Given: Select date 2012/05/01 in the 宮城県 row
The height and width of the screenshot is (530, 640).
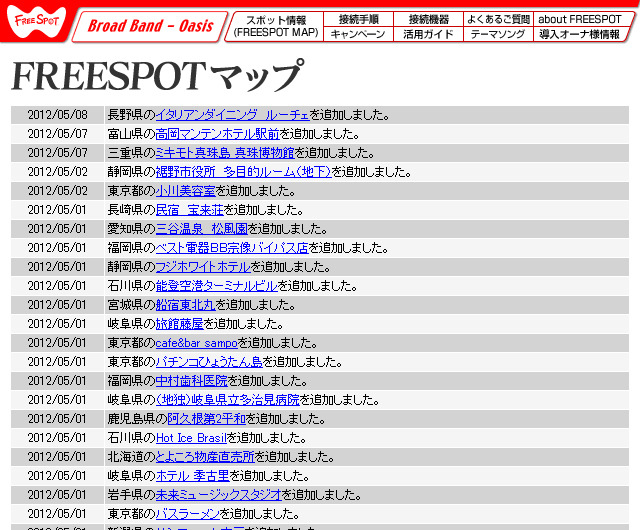Looking at the screenshot, I should [58, 305].
